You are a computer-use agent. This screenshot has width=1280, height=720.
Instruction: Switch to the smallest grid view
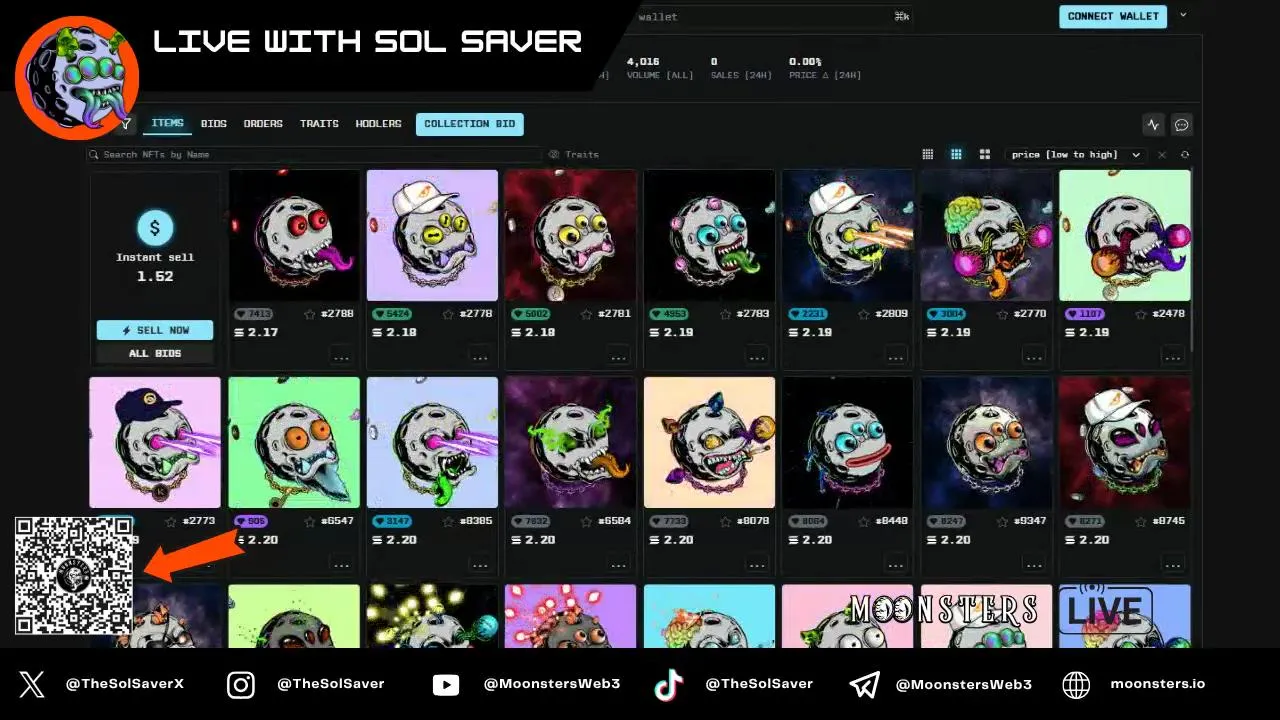(928, 154)
